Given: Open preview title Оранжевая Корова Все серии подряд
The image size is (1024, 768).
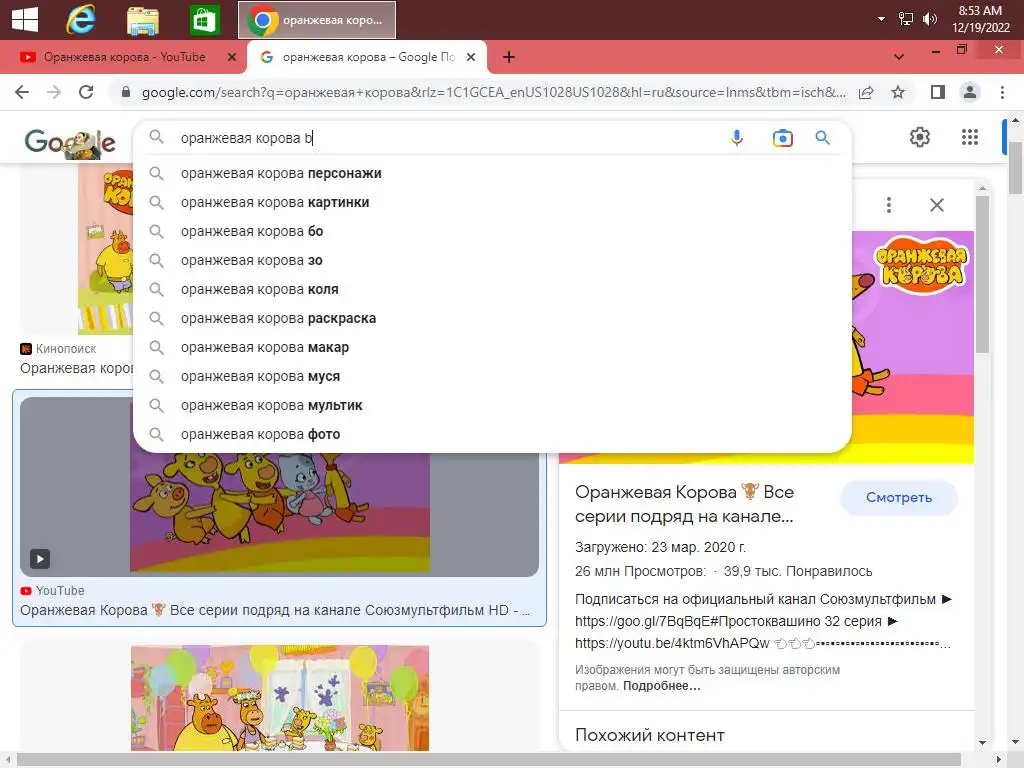Looking at the screenshot, I should point(684,504).
